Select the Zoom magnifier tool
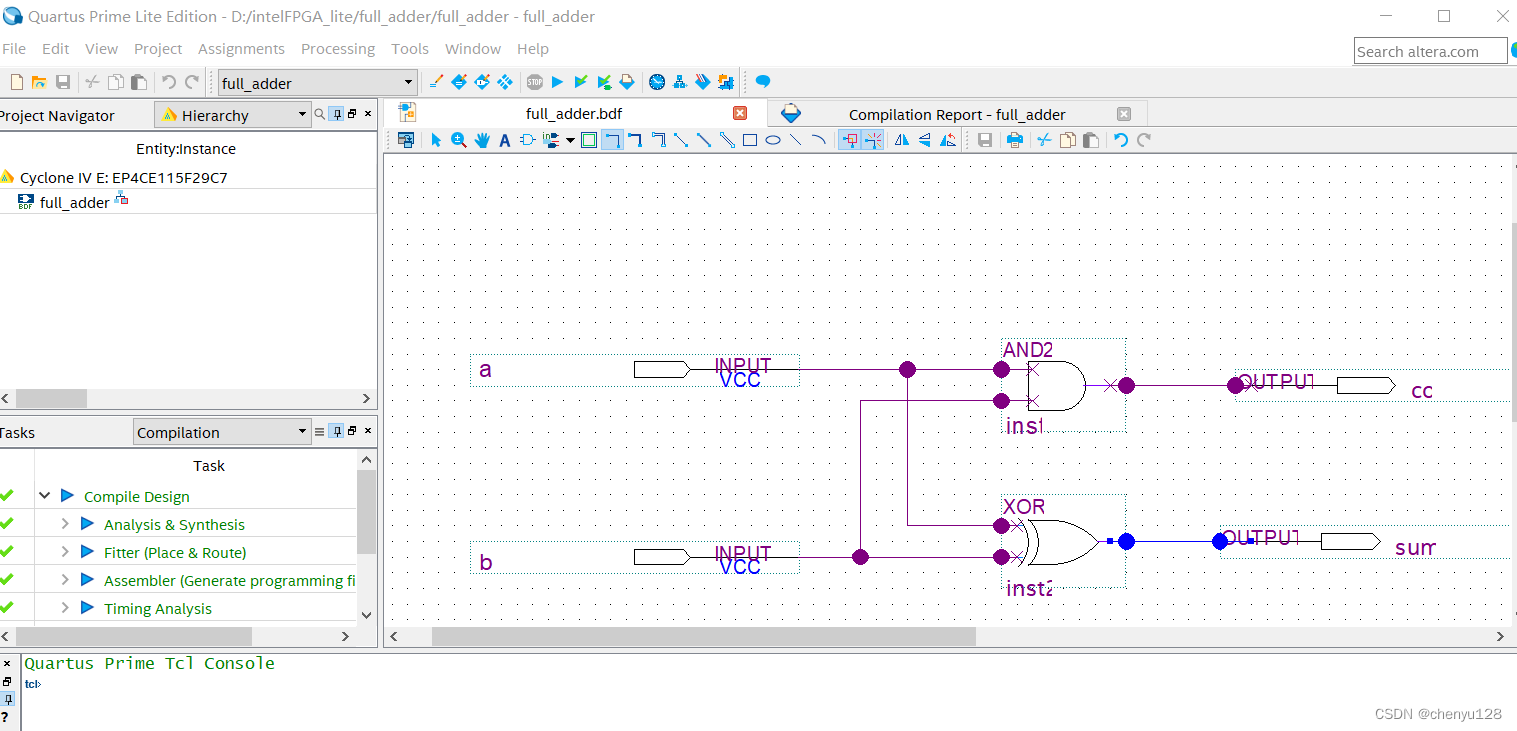The width and height of the screenshot is (1517, 731). (x=459, y=140)
